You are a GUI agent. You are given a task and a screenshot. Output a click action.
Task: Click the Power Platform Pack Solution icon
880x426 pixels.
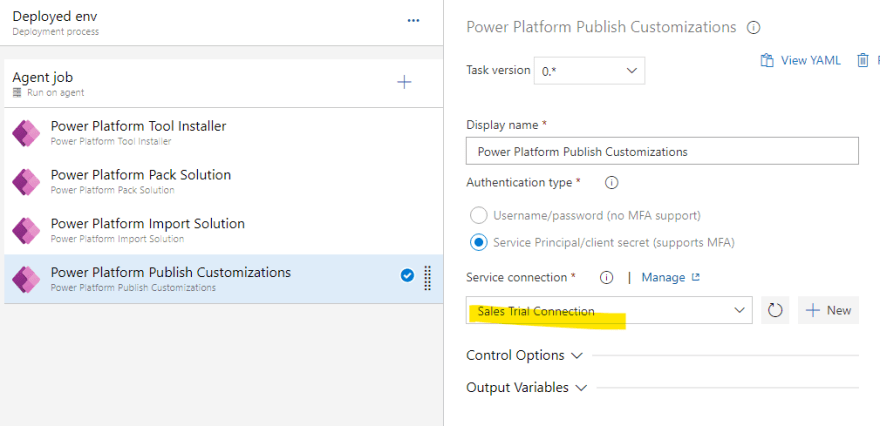point(26,182)
